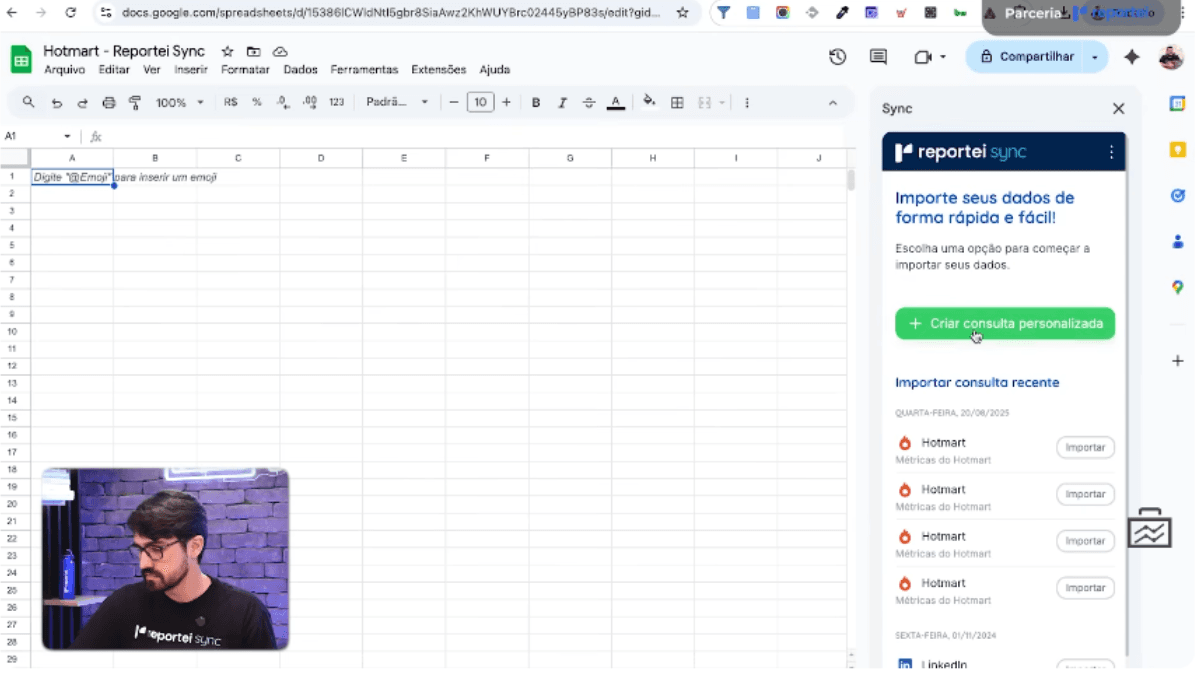
Task: Format selection as currency
Action: (x=229, y=102)
